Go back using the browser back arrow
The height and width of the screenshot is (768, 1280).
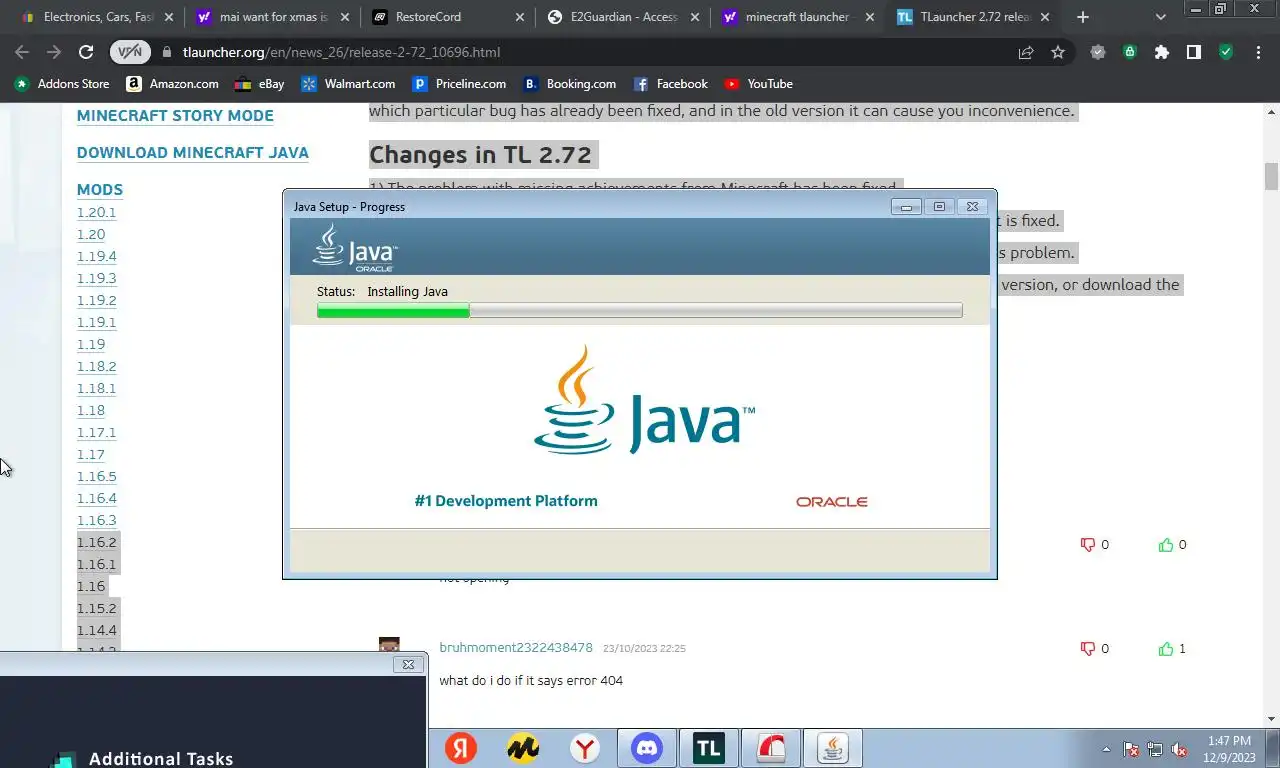pyautogui.click(x=22, y=52)
